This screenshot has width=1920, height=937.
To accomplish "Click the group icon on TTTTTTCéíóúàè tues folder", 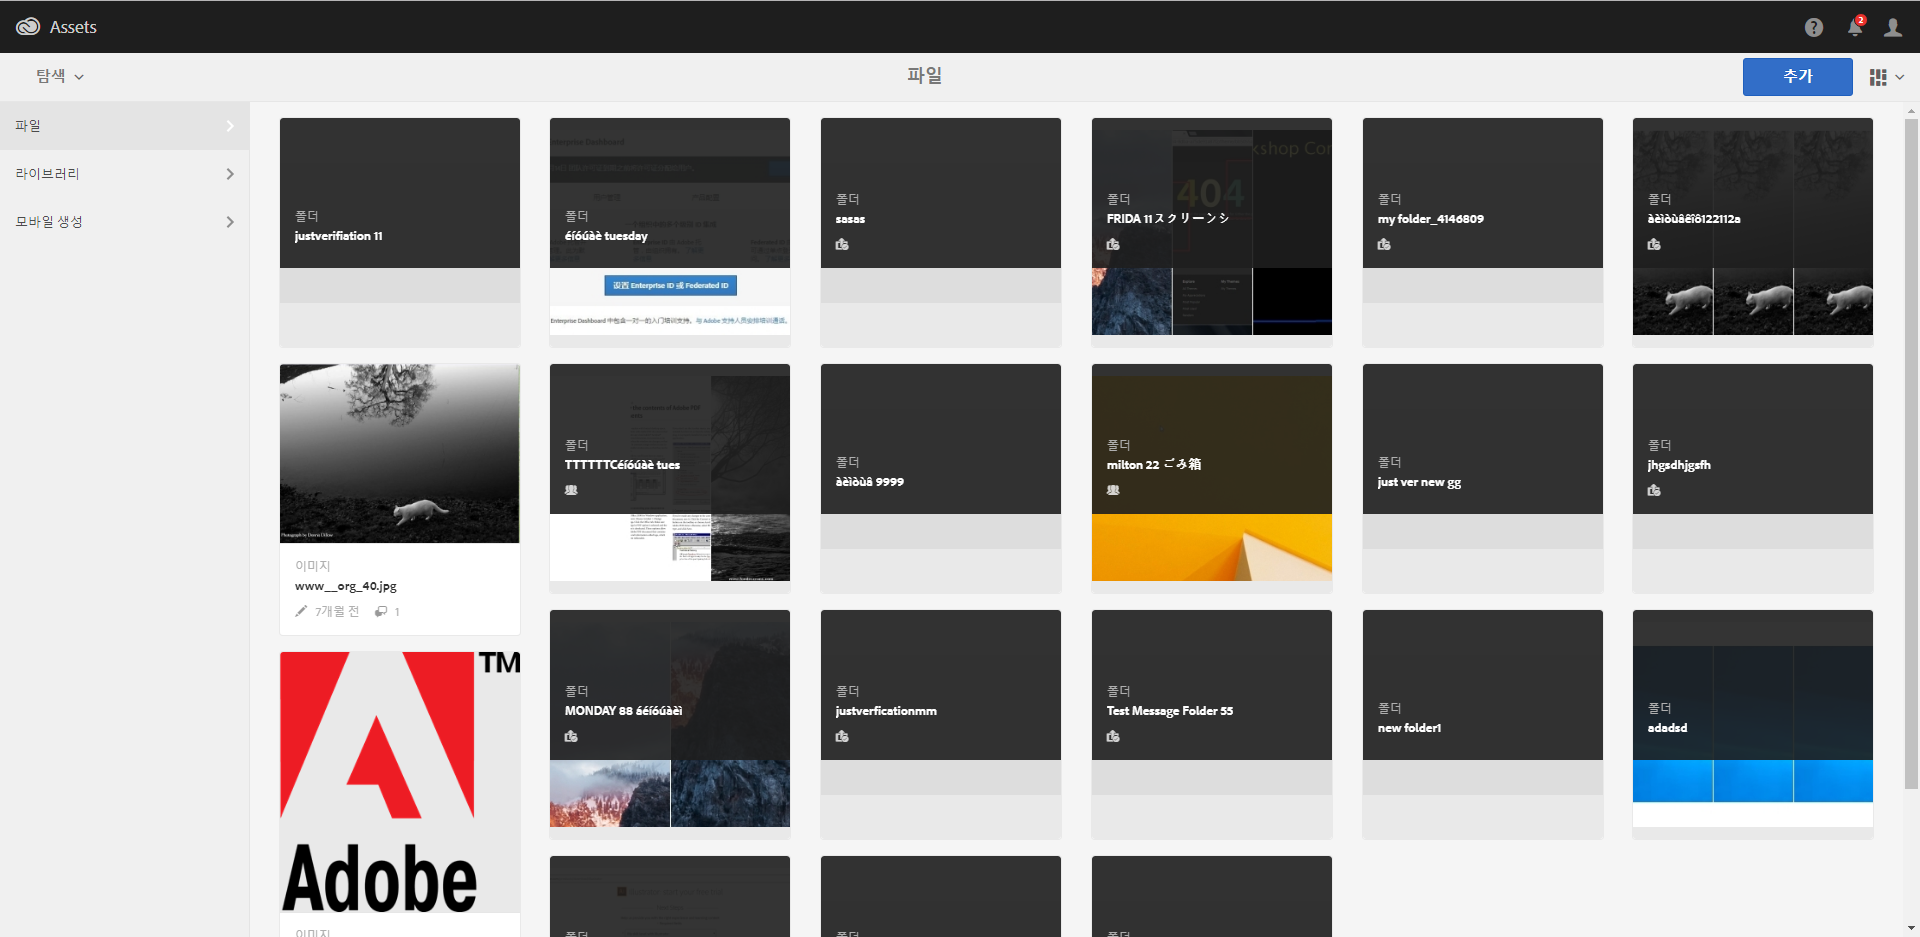I will click(571, 490).
